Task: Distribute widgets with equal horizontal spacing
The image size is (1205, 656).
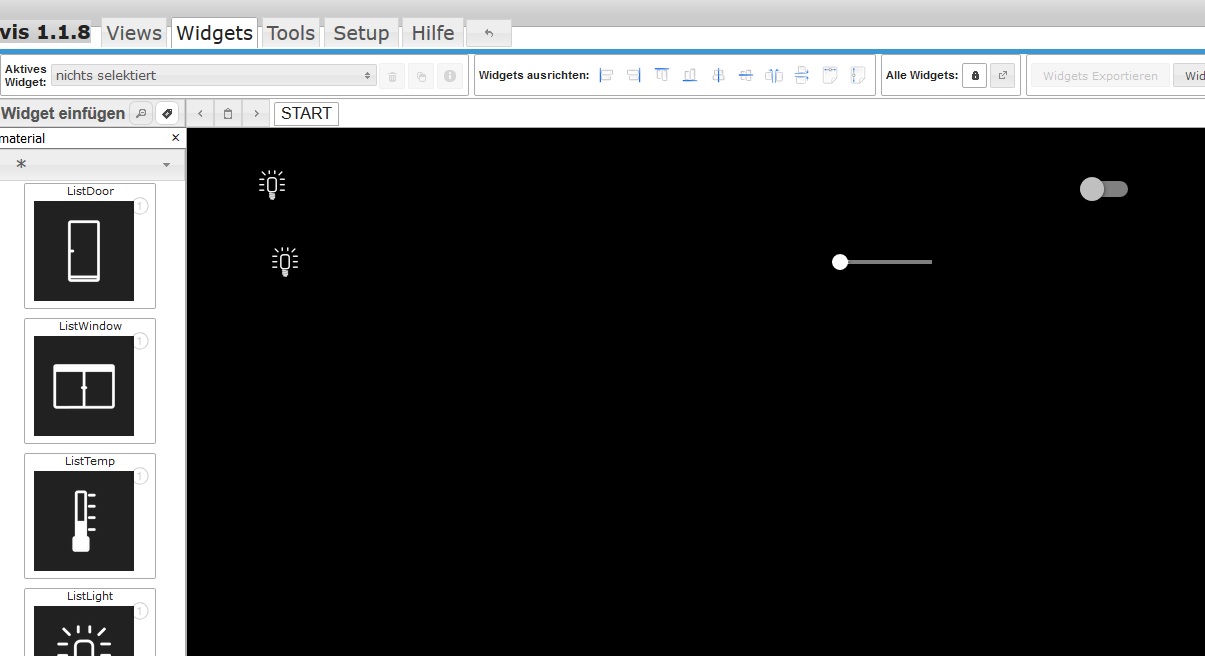Action: point(773,75)
